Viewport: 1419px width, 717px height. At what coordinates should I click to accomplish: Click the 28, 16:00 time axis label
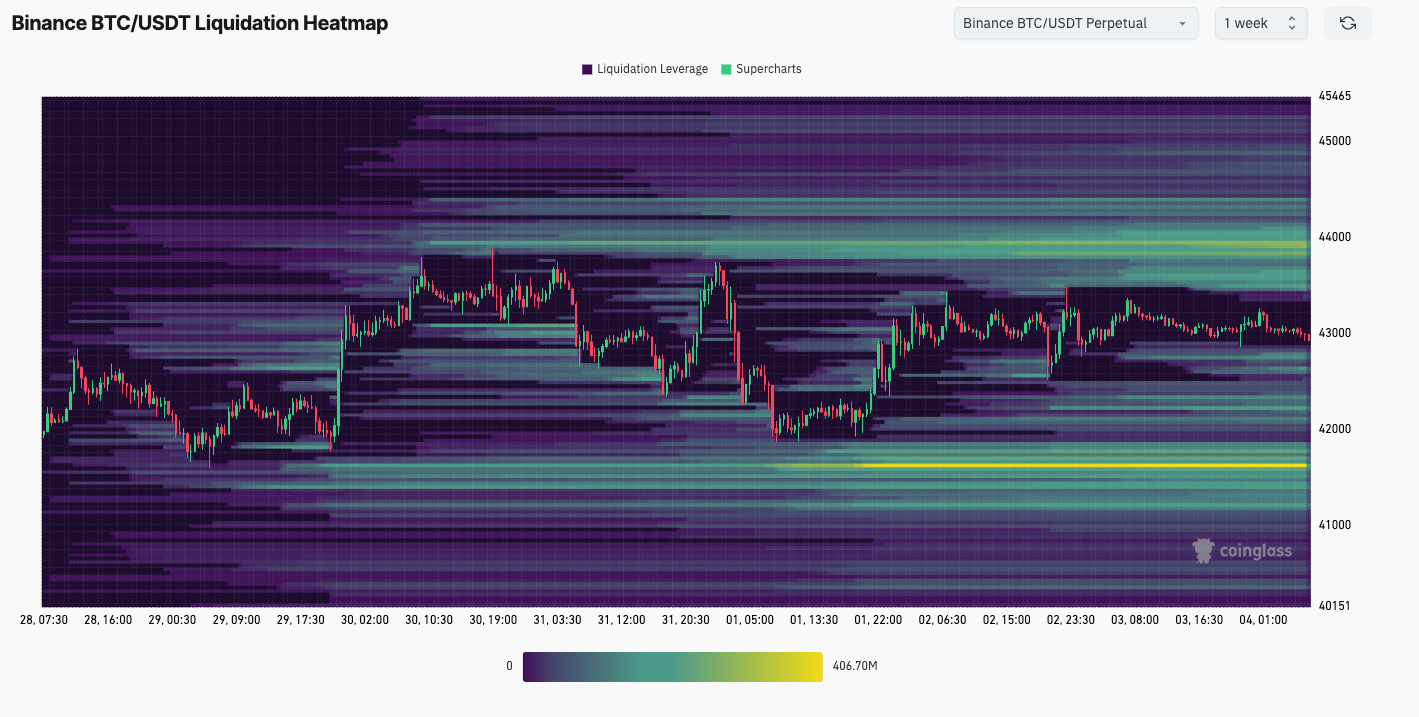[108, 620]
